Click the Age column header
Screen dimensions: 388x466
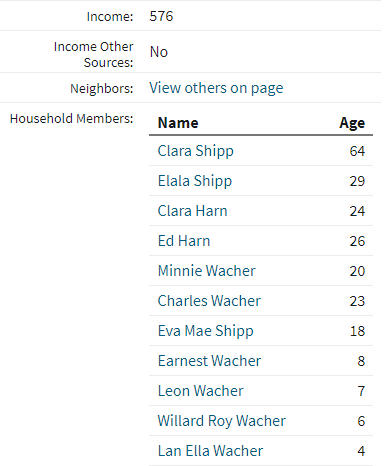pos(352,123)
